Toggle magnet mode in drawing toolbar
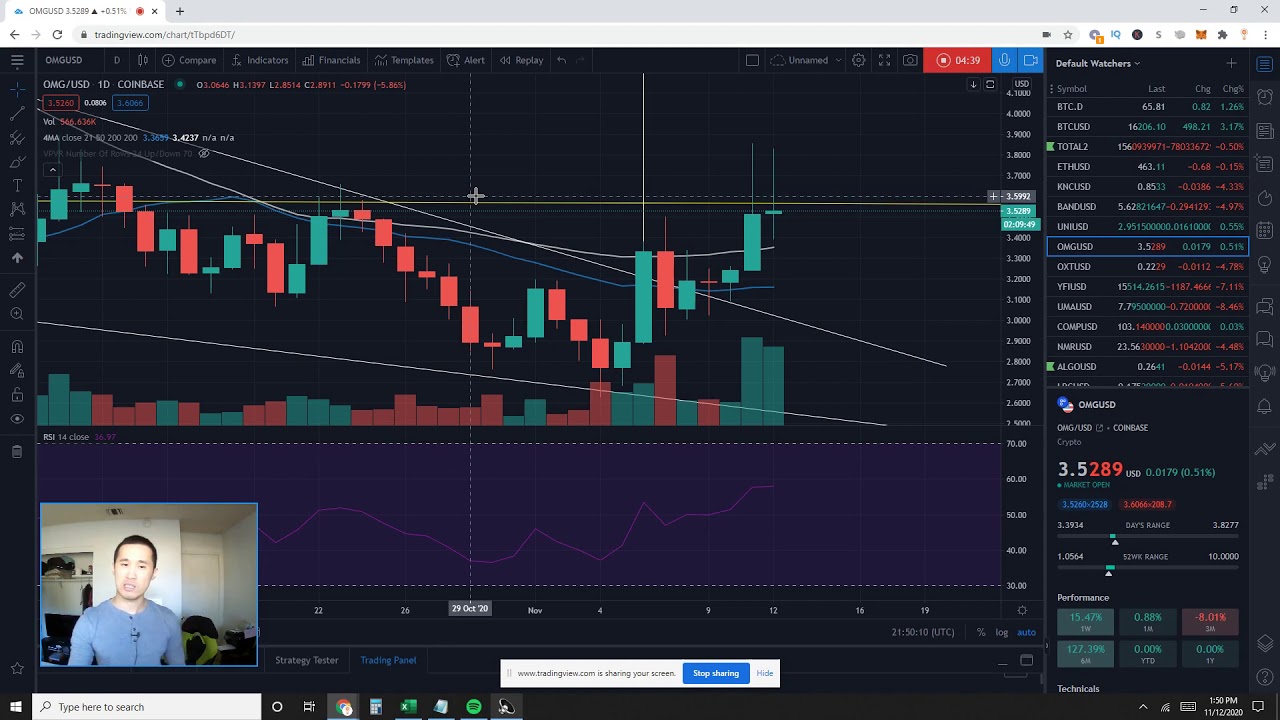 [x=17, y=347]
